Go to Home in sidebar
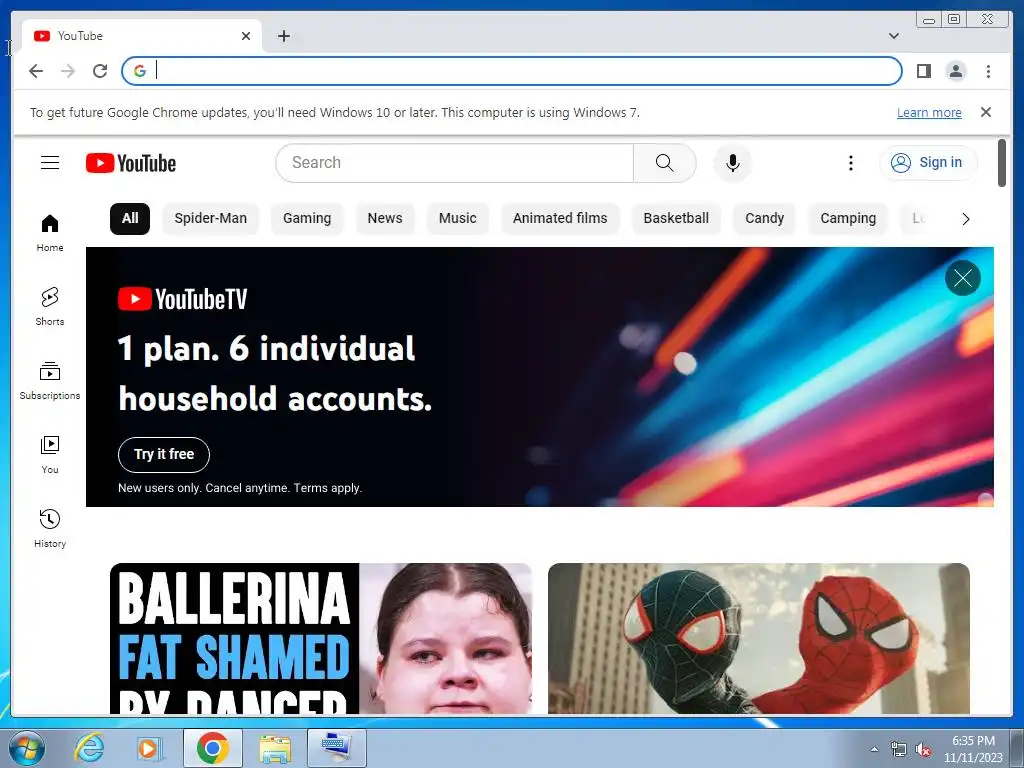 (x=50, y=233)
